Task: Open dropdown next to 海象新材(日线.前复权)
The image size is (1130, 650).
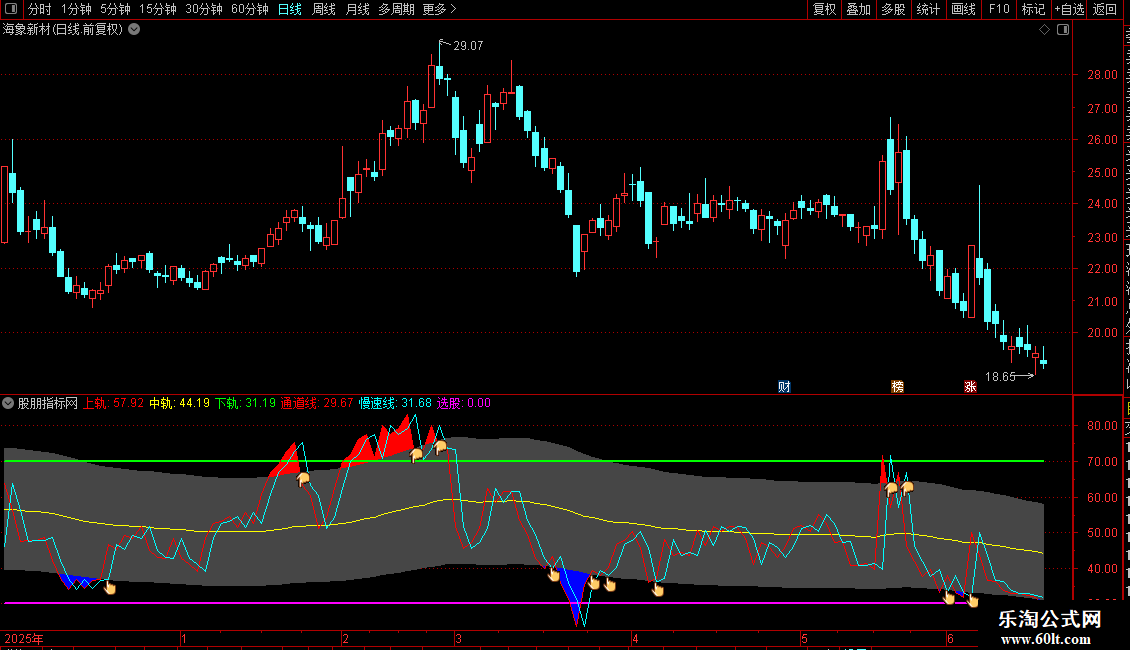Action: (x=134, y=30)
